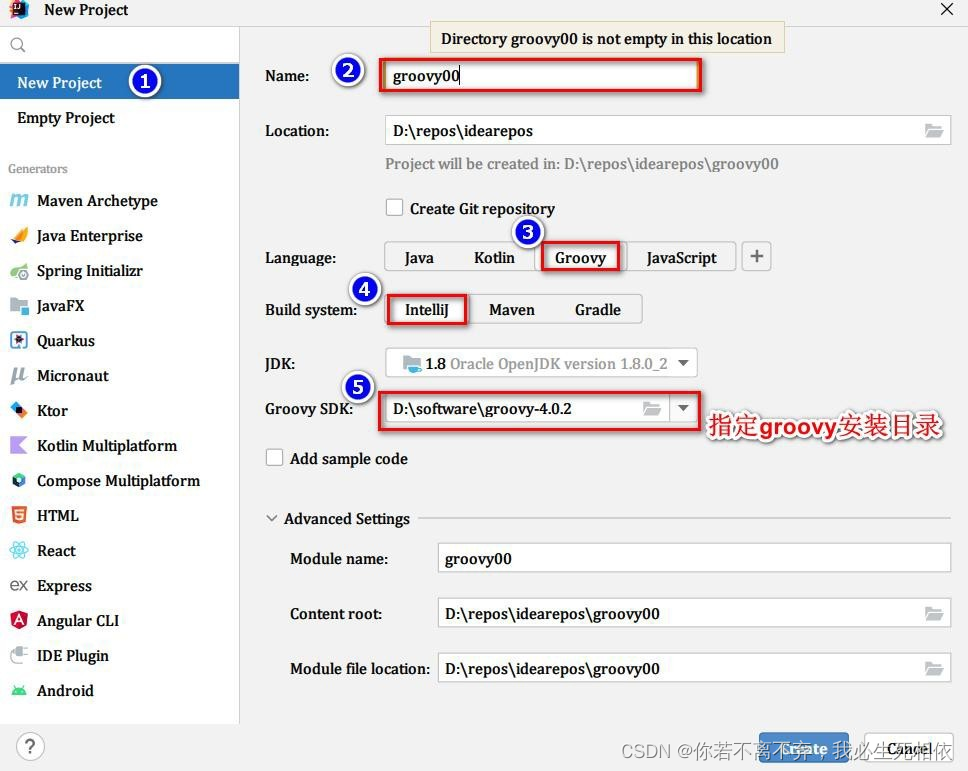Image resolution: width=968 pixels, height=771 pixels.
Task: Collapse the Advanced Settings section
Action: point(272,518)
